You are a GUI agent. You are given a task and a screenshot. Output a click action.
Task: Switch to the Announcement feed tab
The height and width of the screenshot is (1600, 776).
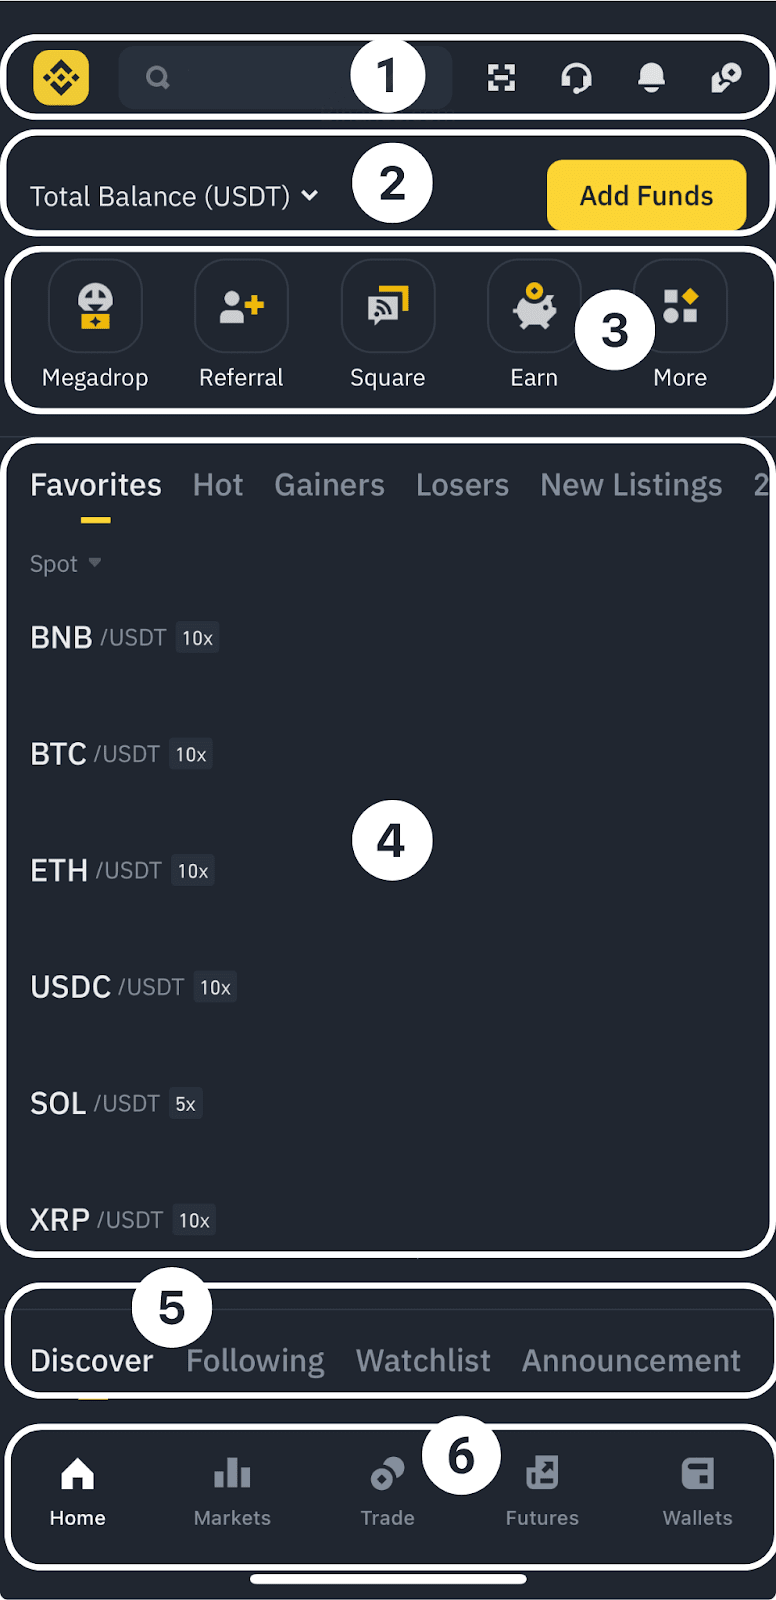[x=631, y=1361]
